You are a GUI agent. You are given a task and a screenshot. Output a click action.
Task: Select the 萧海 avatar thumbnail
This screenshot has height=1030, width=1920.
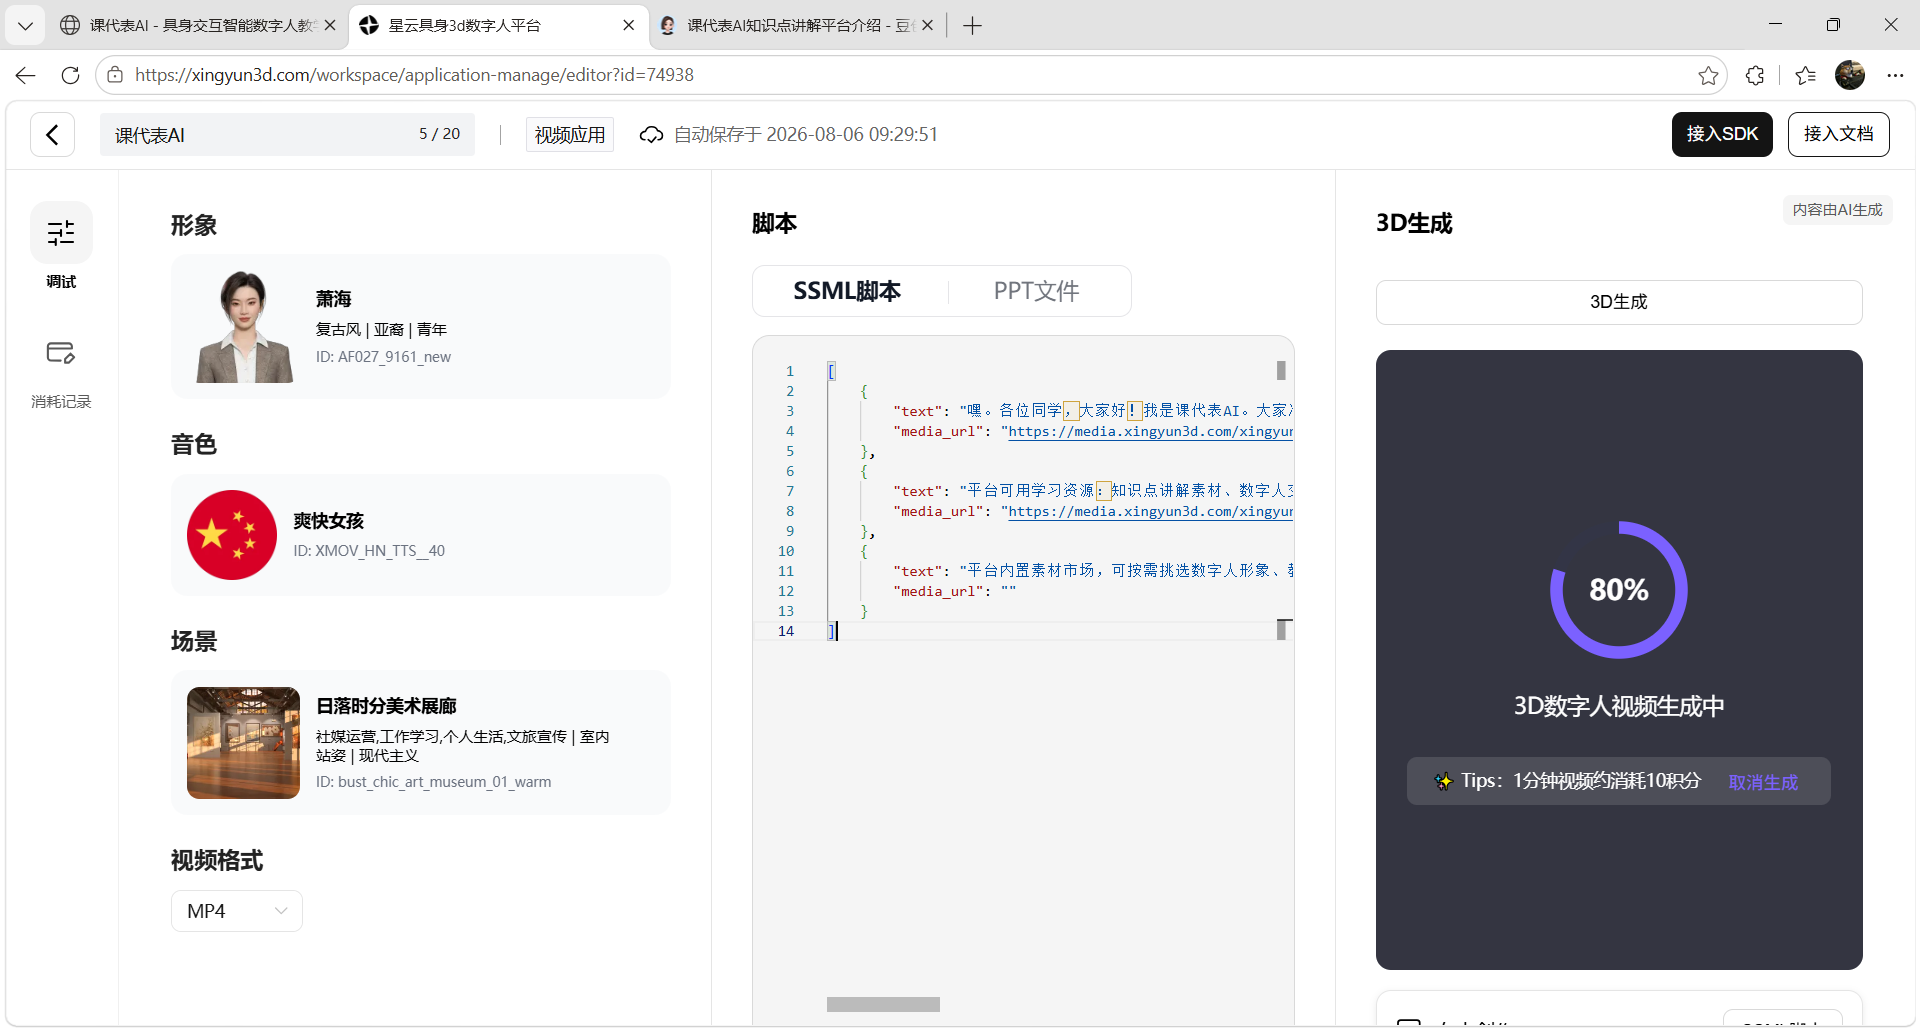coord(245,326)
